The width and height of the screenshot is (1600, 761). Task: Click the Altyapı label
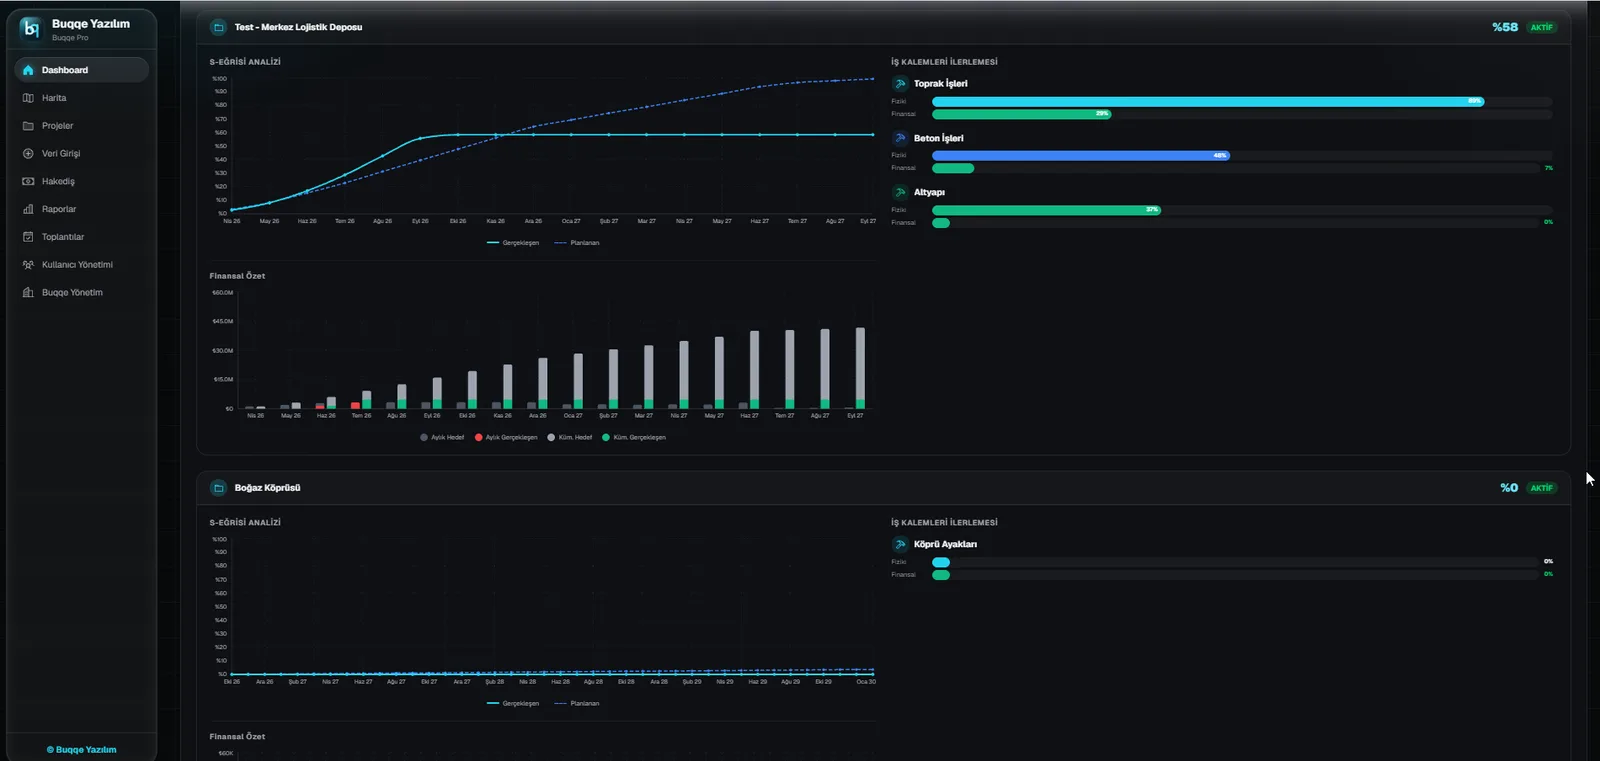click(929, 192)
